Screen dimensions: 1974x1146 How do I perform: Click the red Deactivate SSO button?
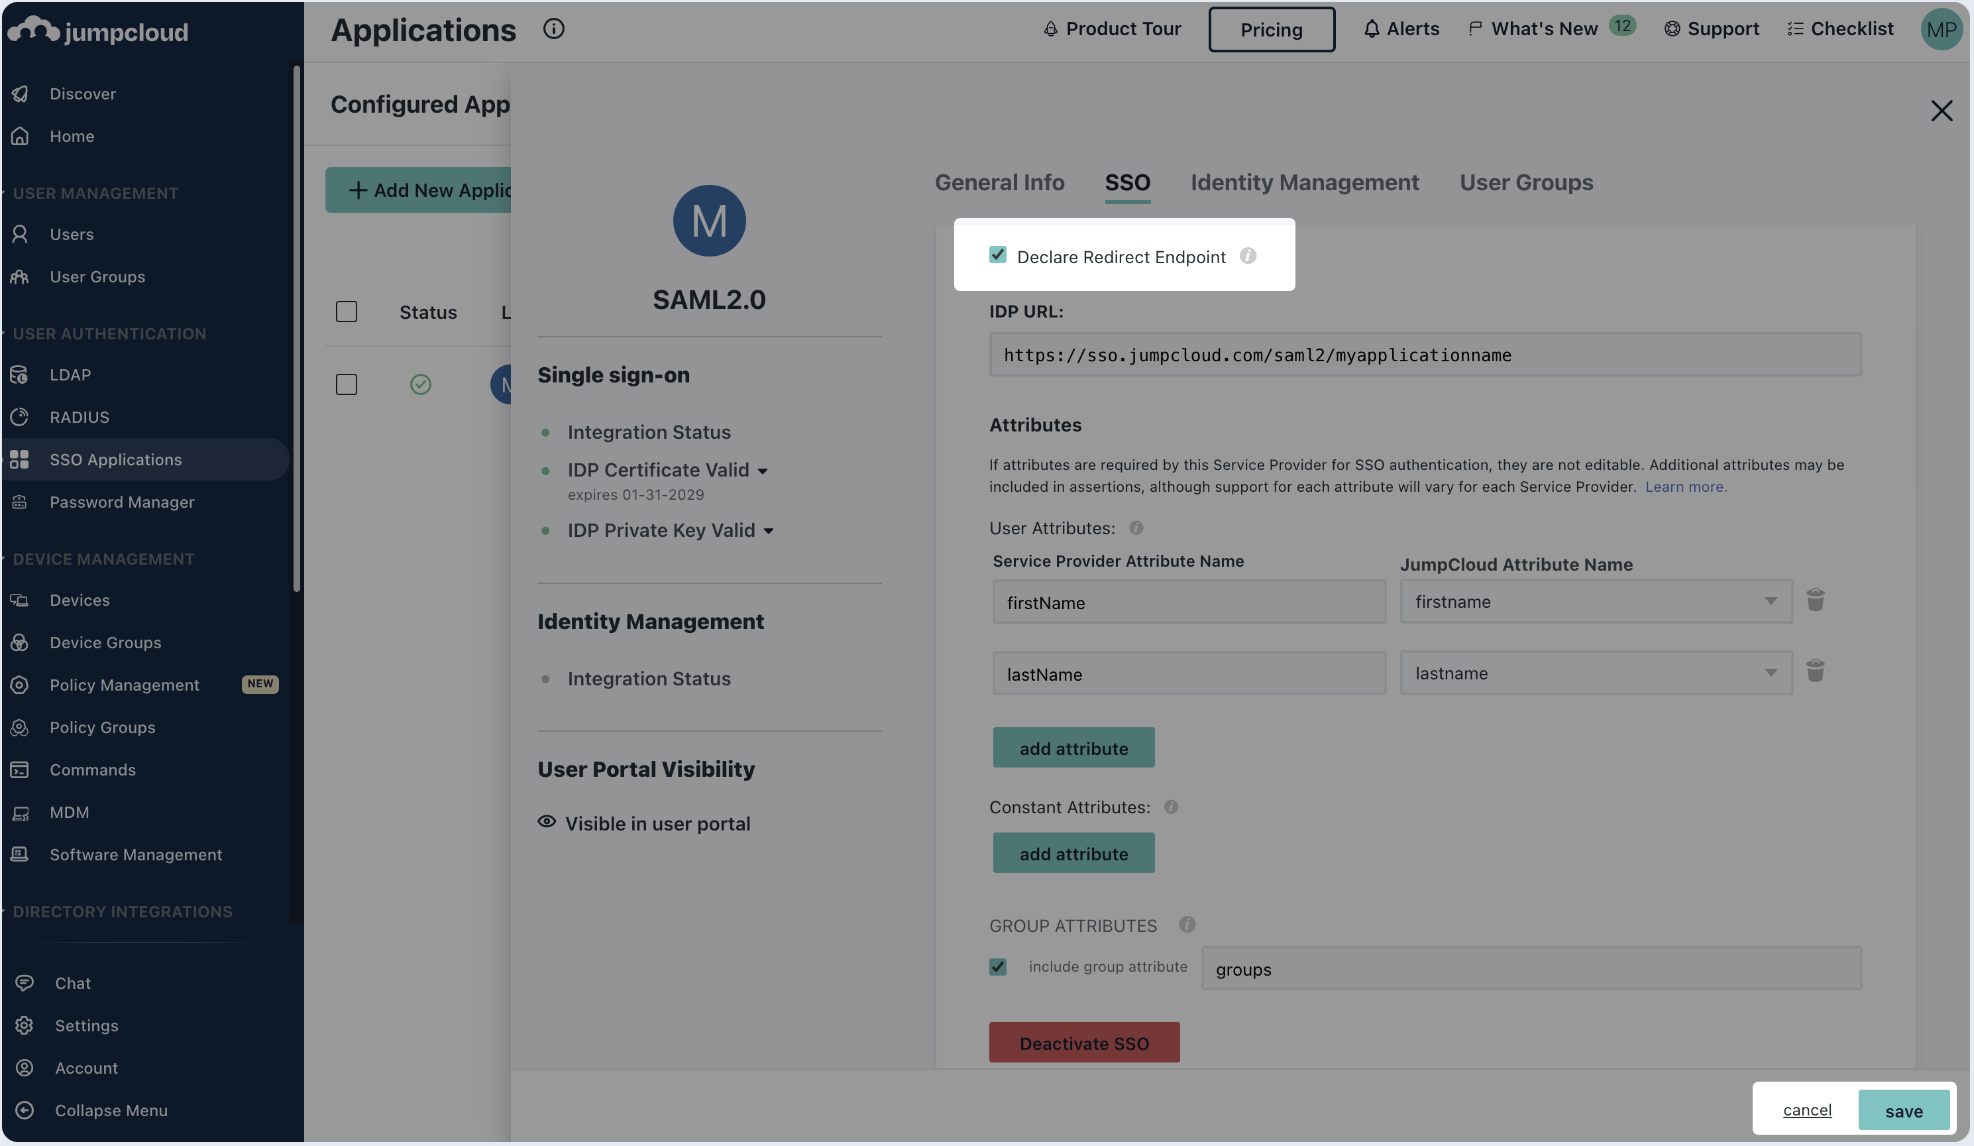(x=1084, y=1043)
